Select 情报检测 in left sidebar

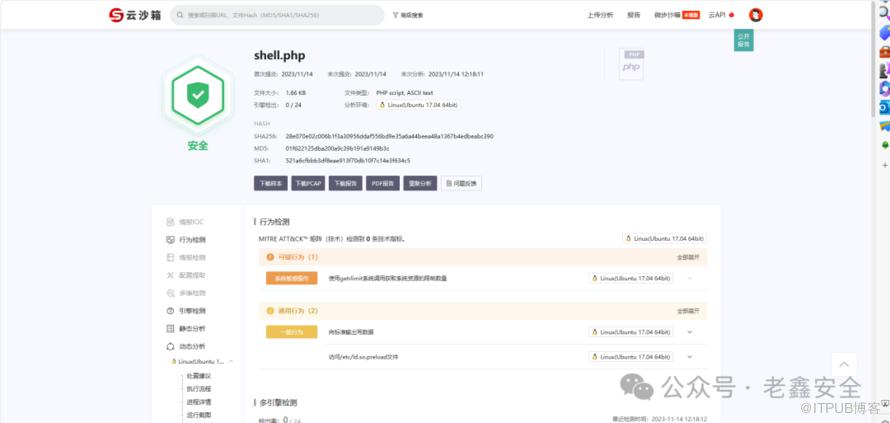click(185, 258)
